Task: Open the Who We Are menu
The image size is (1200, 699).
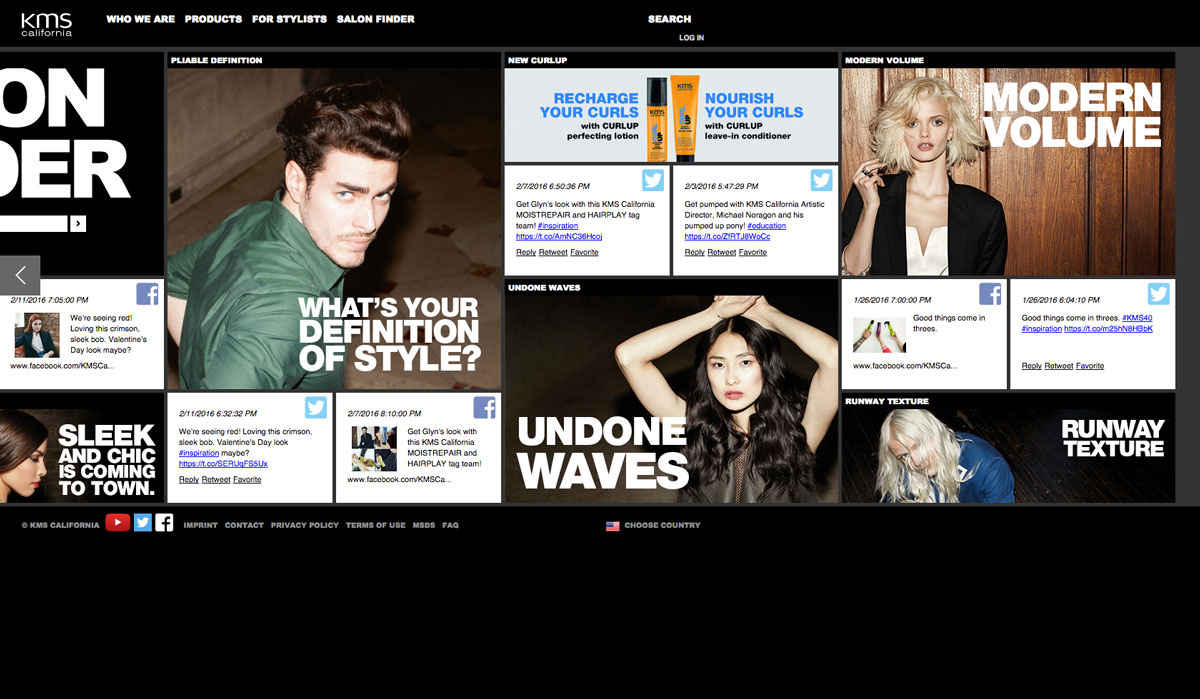Action: (x=140, y=19)
